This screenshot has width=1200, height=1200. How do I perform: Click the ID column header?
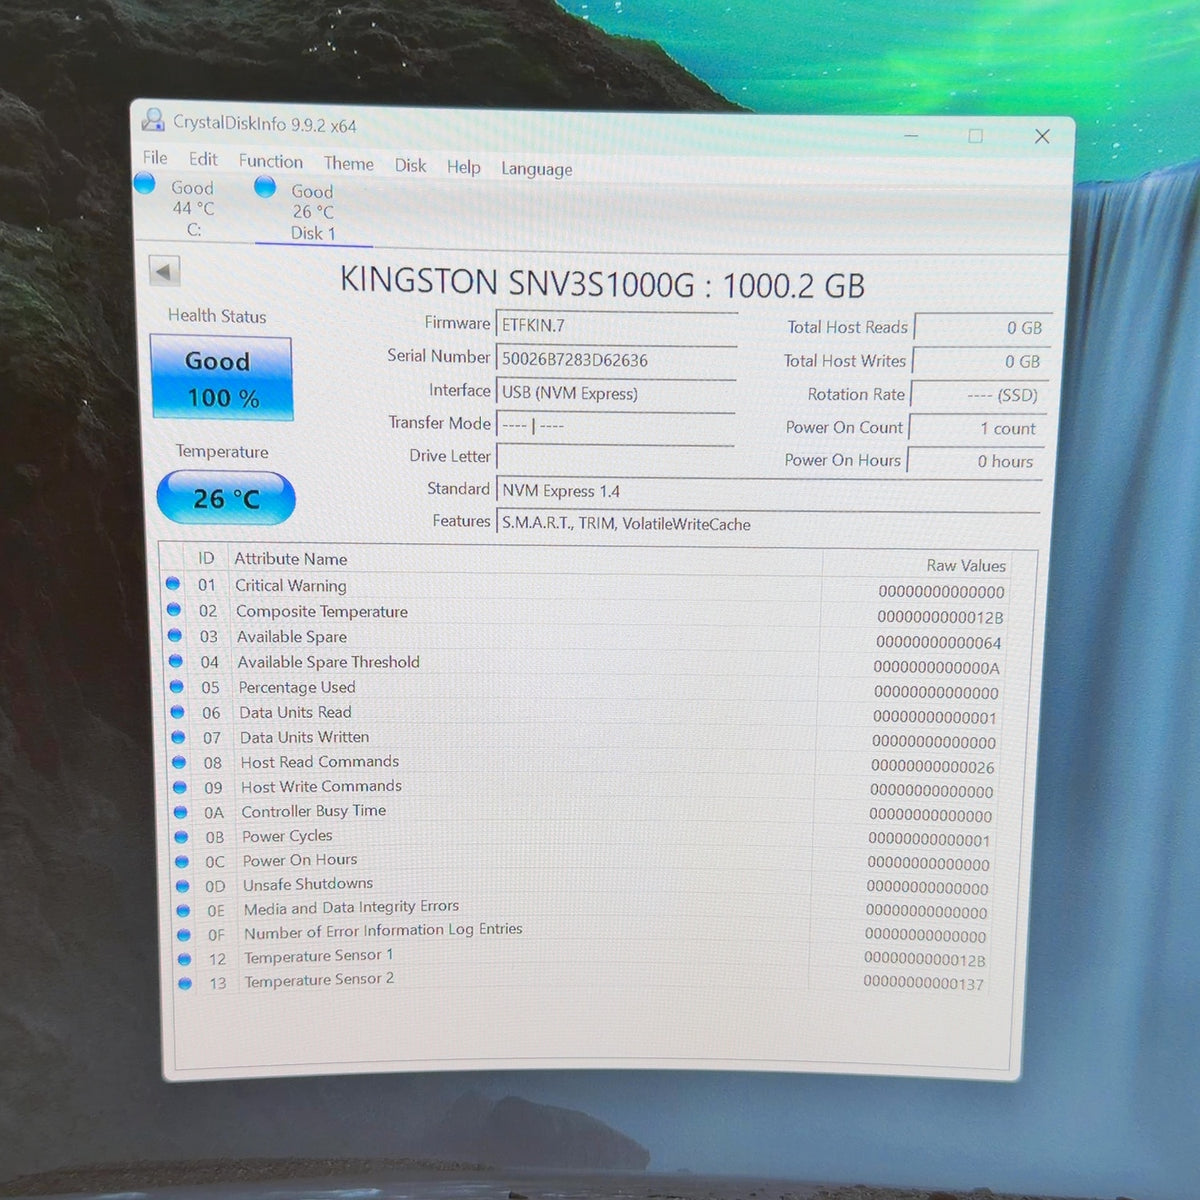[206, 558]
